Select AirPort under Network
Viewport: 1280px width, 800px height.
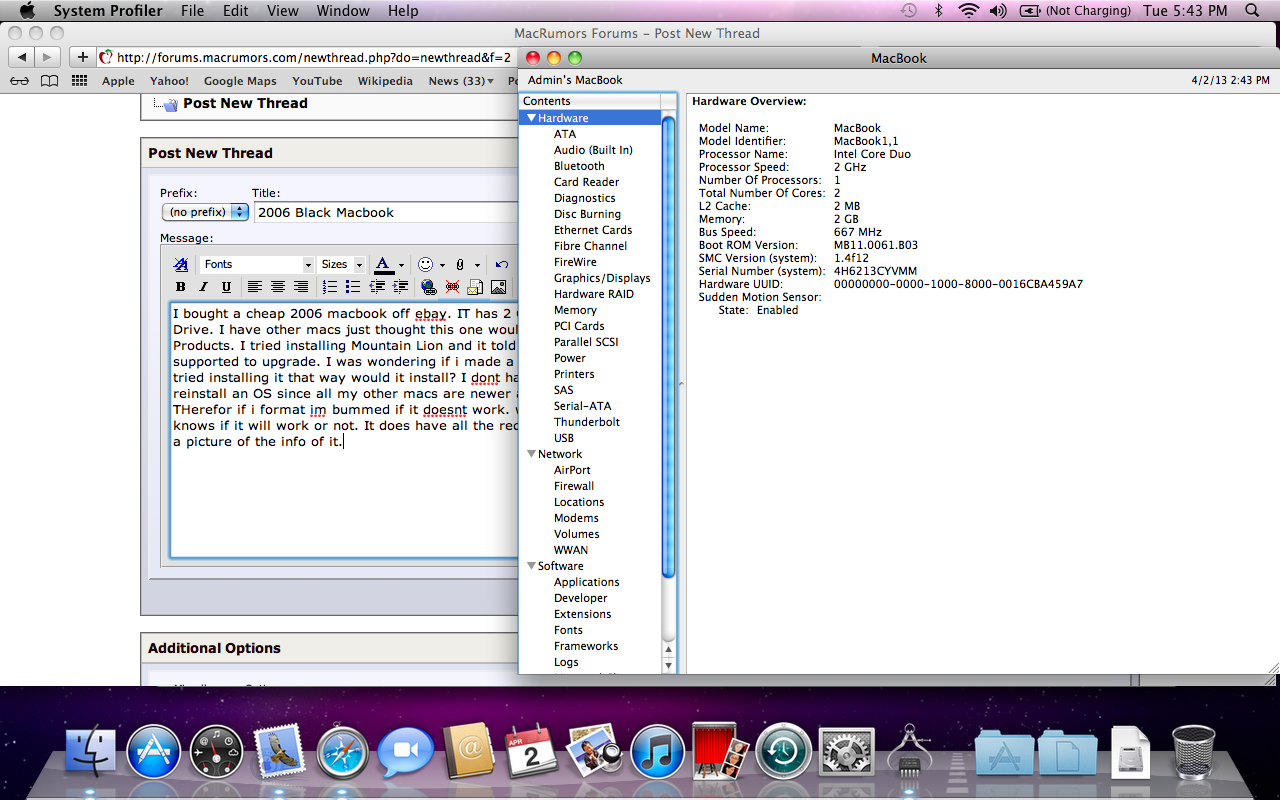(x=572, y=470)
